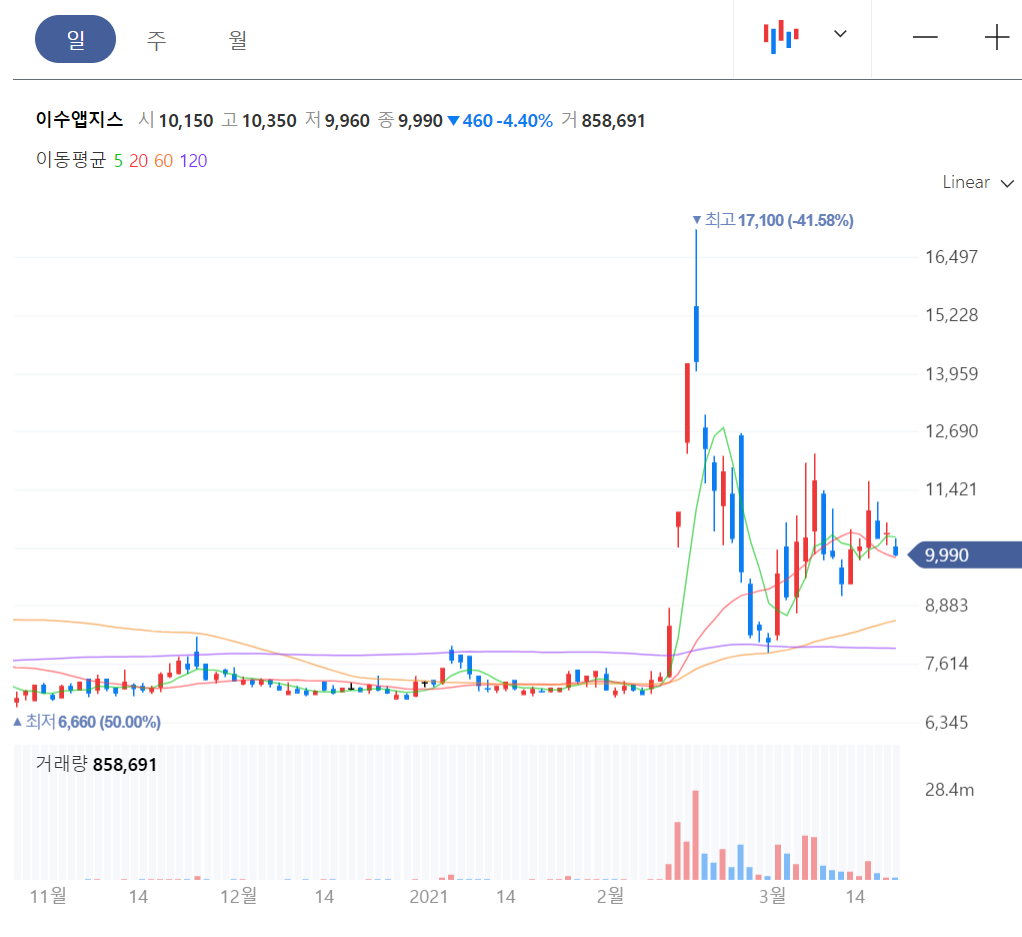Screen dimensions: 1022x937
Task: Switch to the 주 (weekly) chart tab
Action: 156,40
